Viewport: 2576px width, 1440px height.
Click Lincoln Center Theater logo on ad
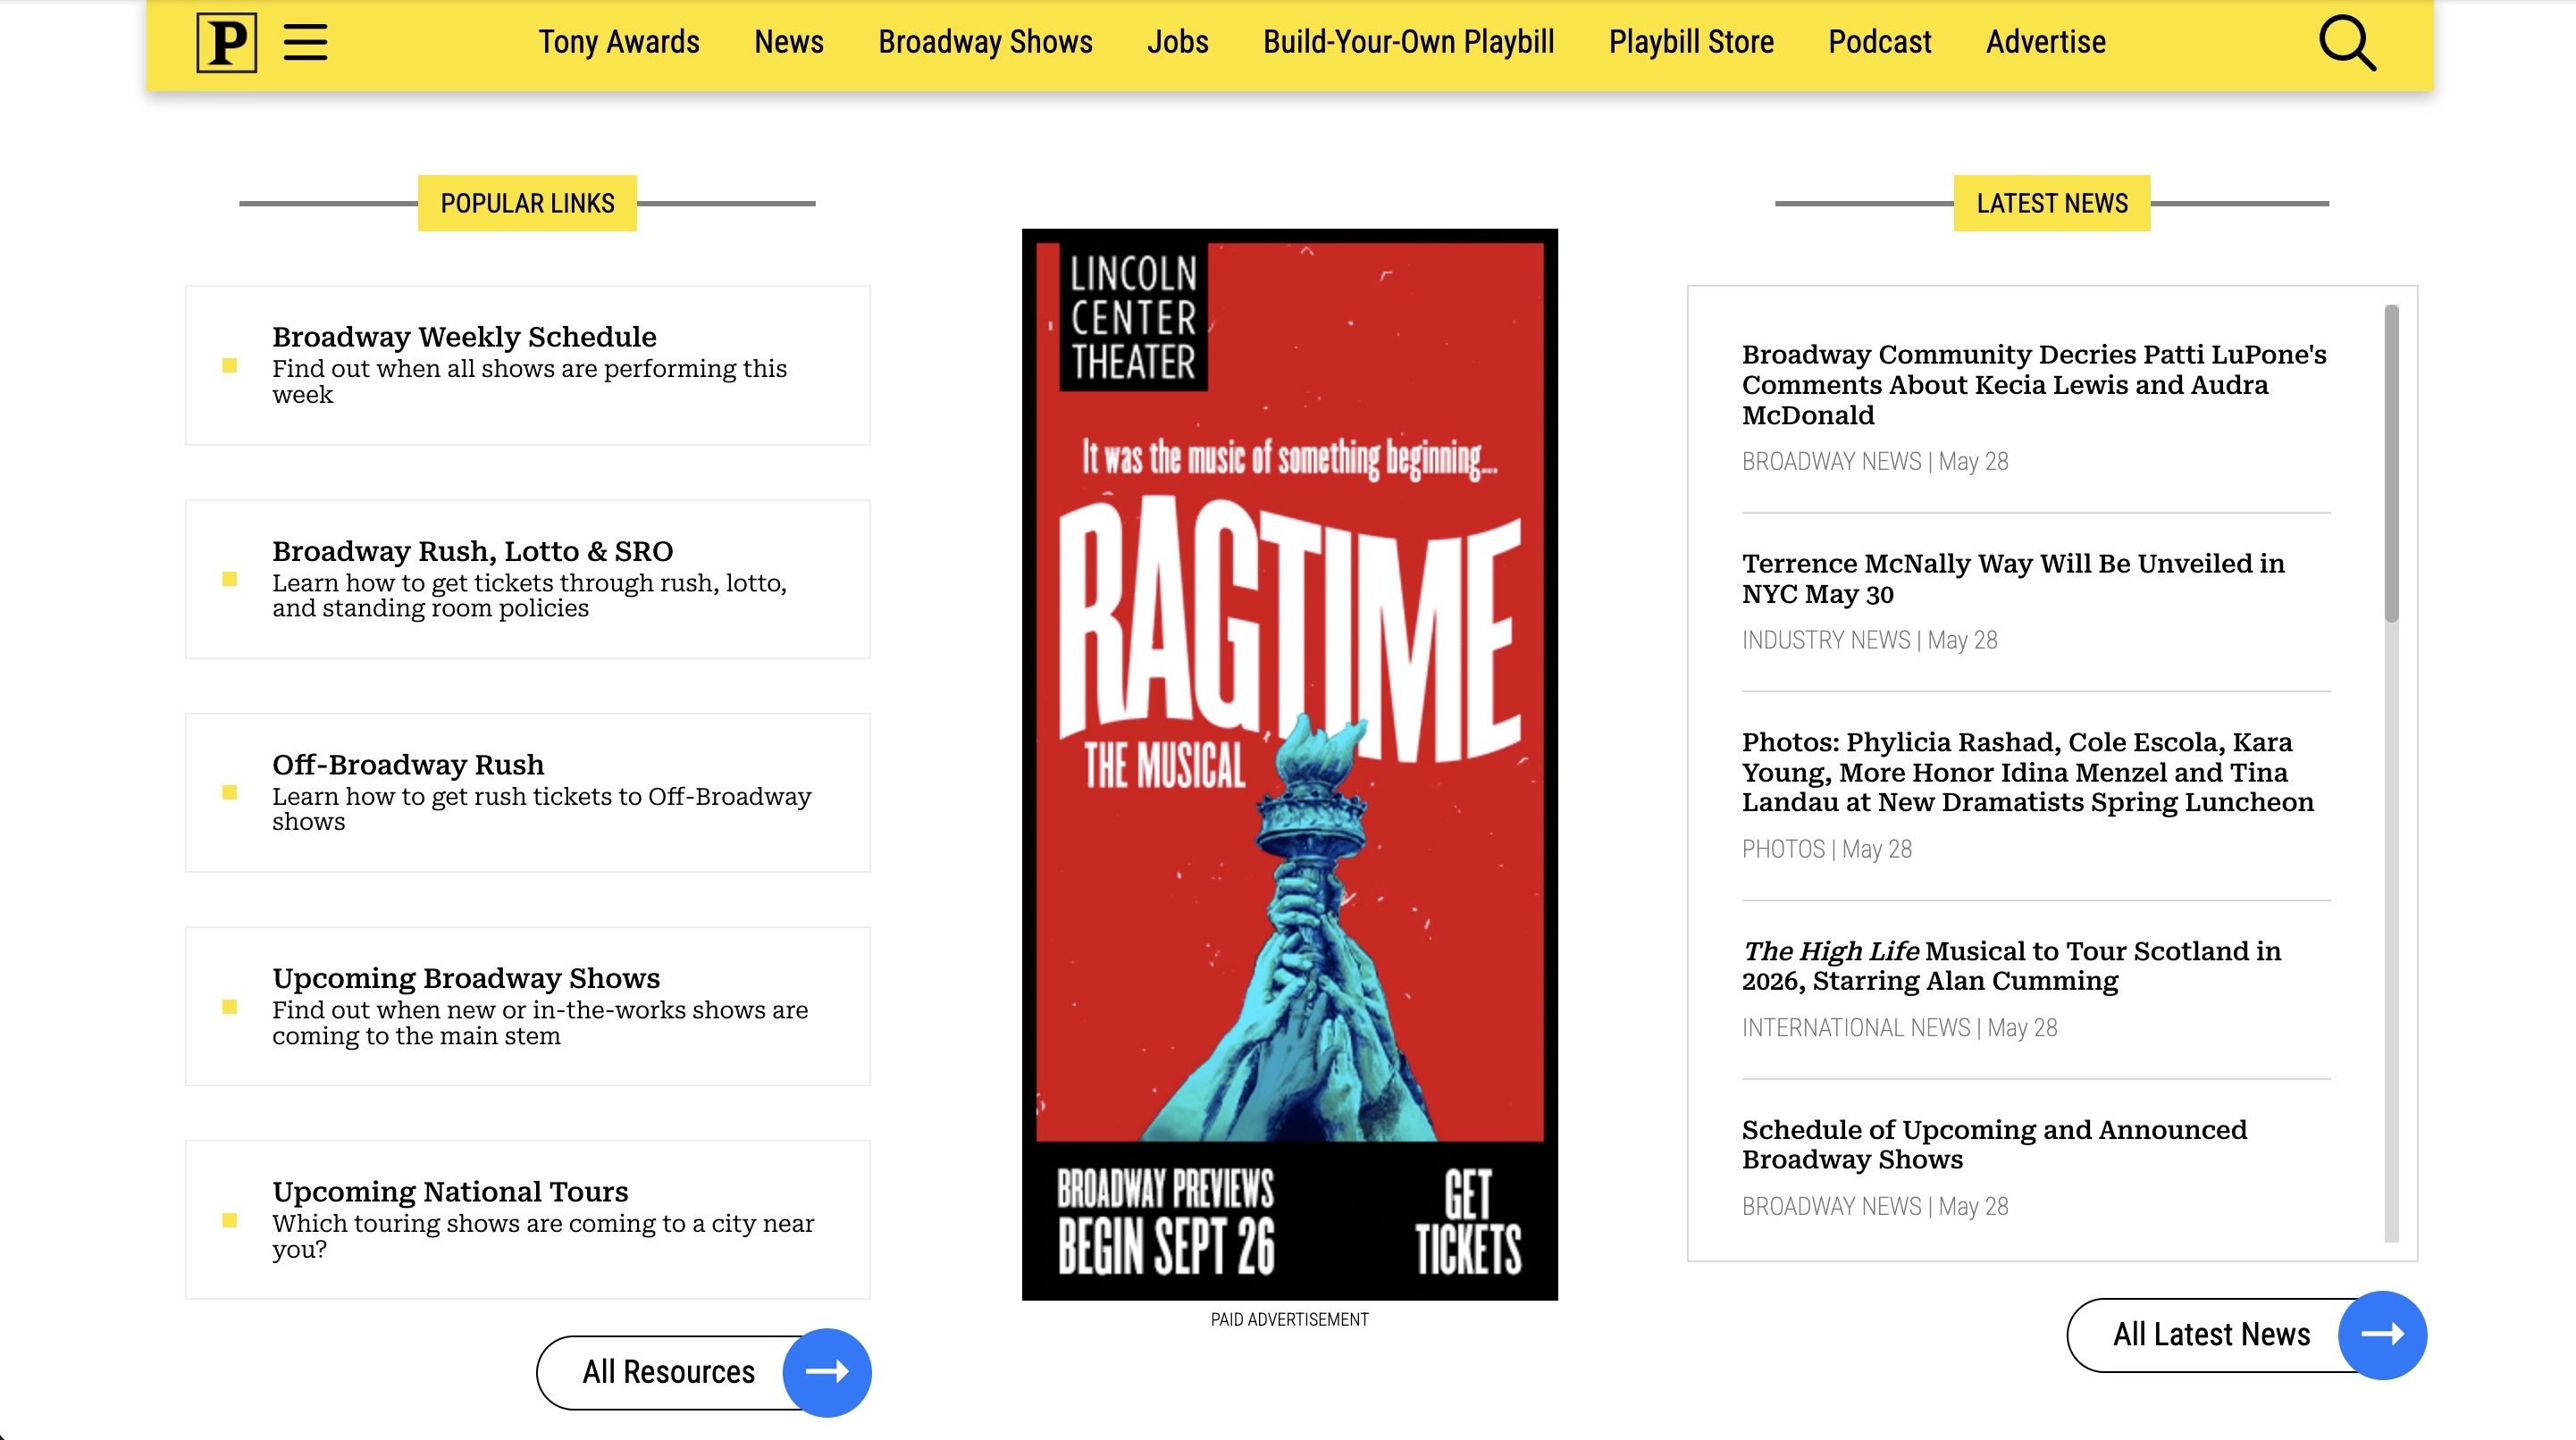point(1133,317)
